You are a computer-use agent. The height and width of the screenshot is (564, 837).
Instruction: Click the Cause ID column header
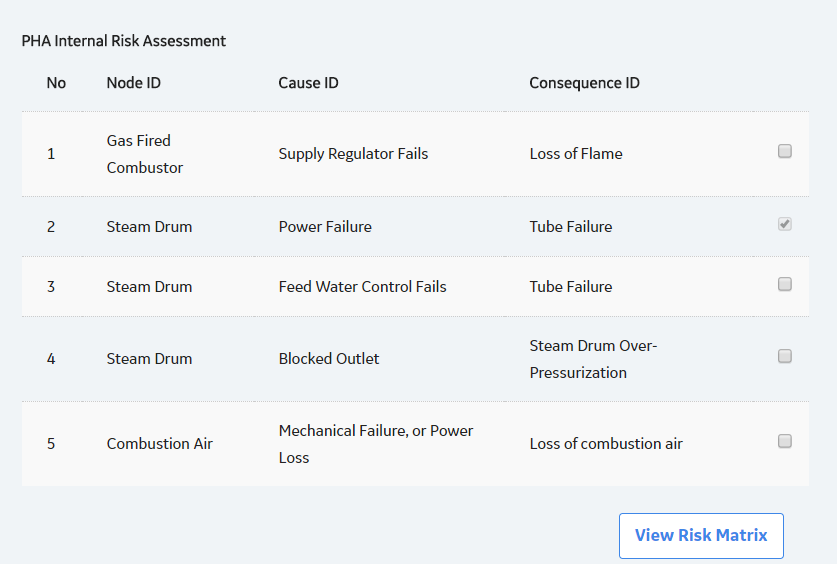click(x=309, y=83)
